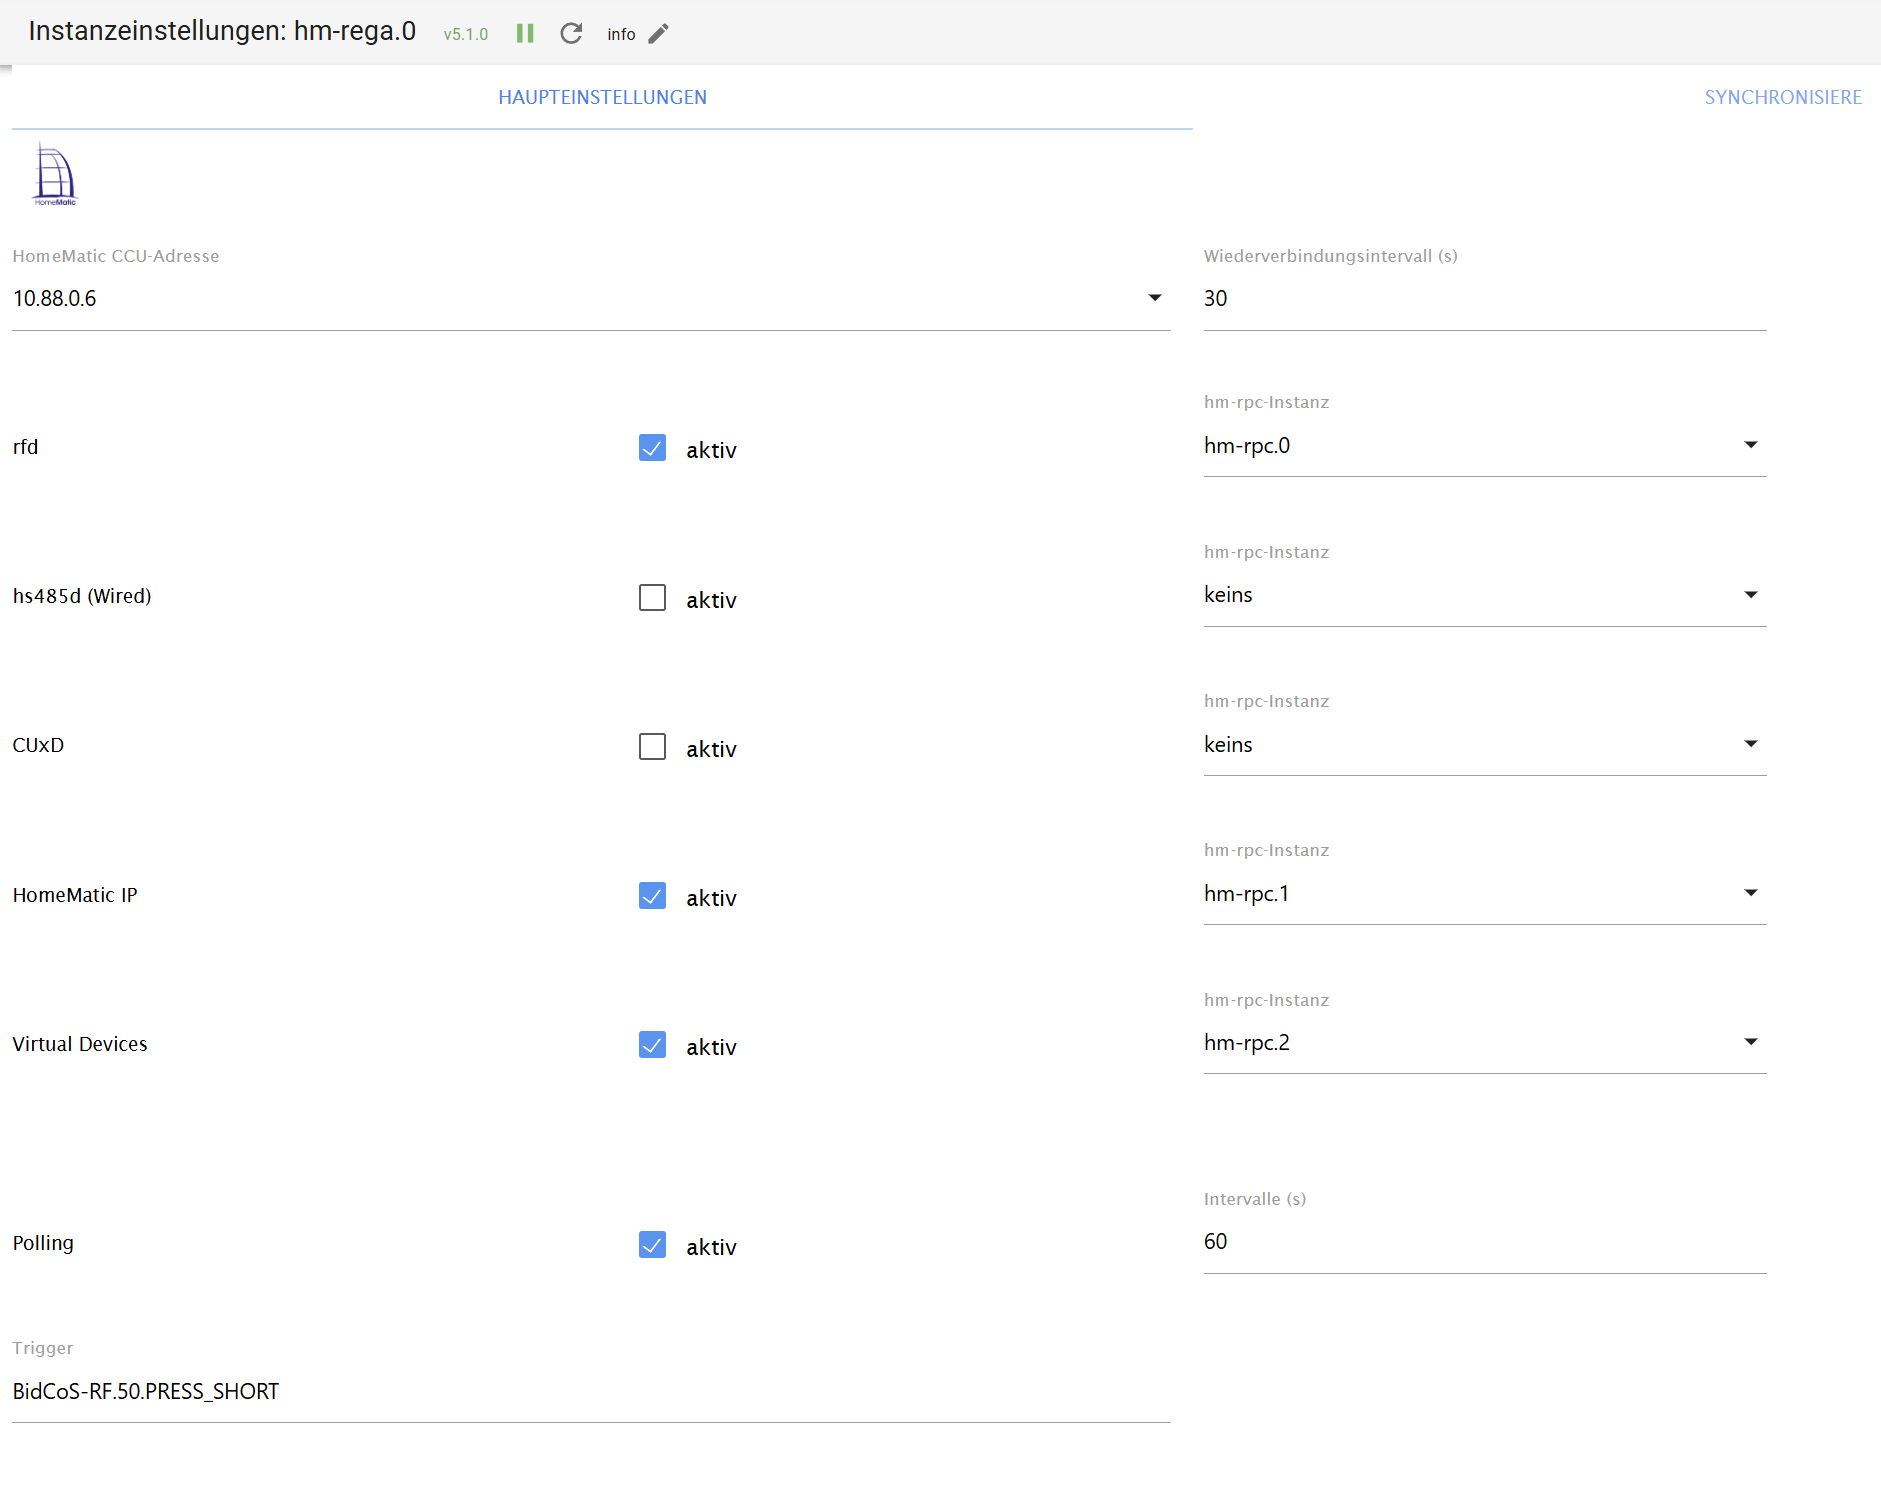Open CUxD hm-rpc-Instanz dropdown
Screen dimensions: 1881x1487
click(1485, 744)
